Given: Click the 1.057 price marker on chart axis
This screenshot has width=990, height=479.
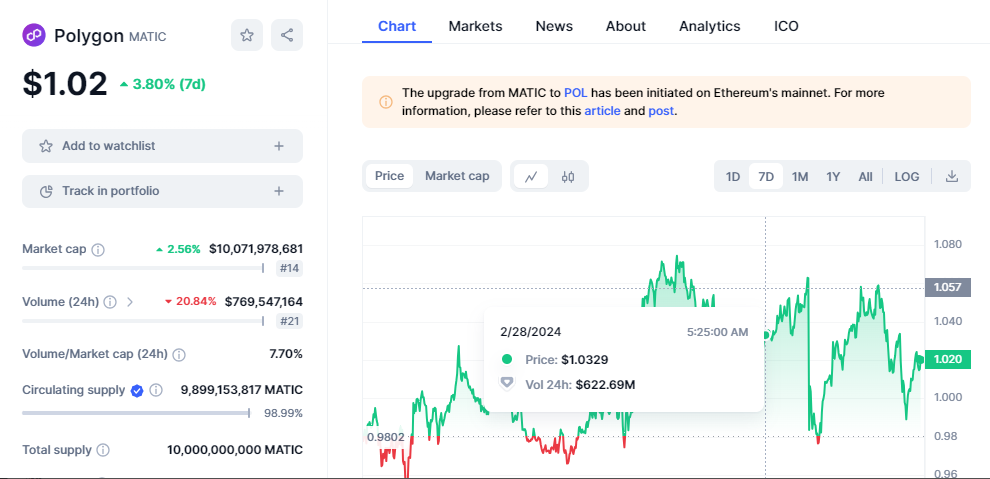Looking at the screenshot, I should pos(948,288).
